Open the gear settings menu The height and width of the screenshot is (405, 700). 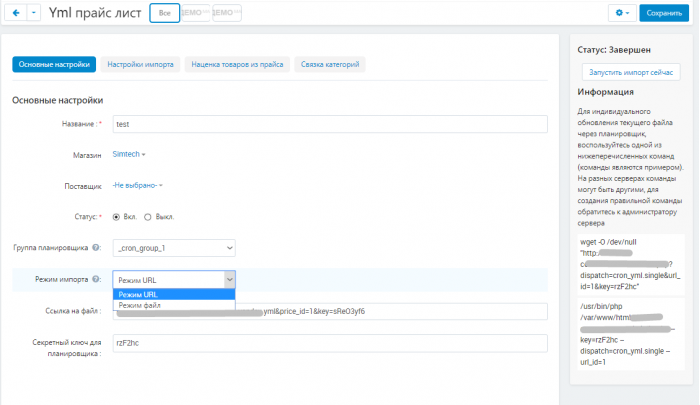(x=622, y=13)
